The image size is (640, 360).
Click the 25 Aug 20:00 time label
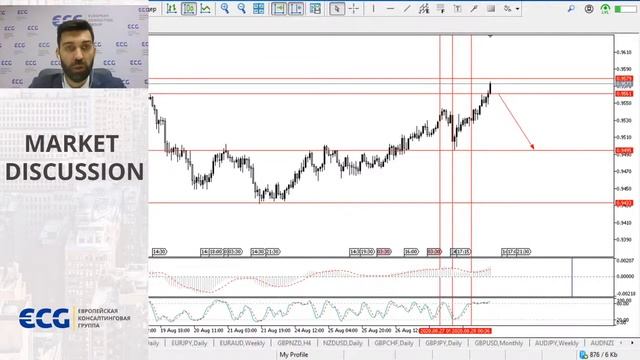point(376,330)
